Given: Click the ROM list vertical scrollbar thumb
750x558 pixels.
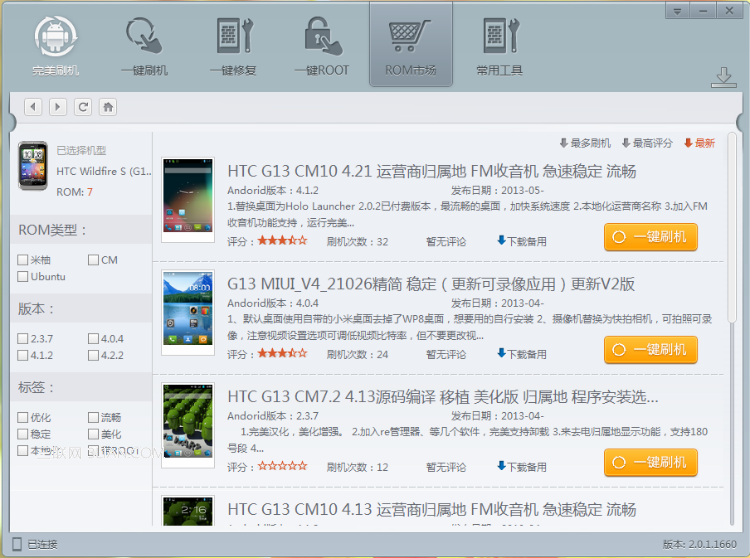Looking at the screenshot, I should click(732, 228).
